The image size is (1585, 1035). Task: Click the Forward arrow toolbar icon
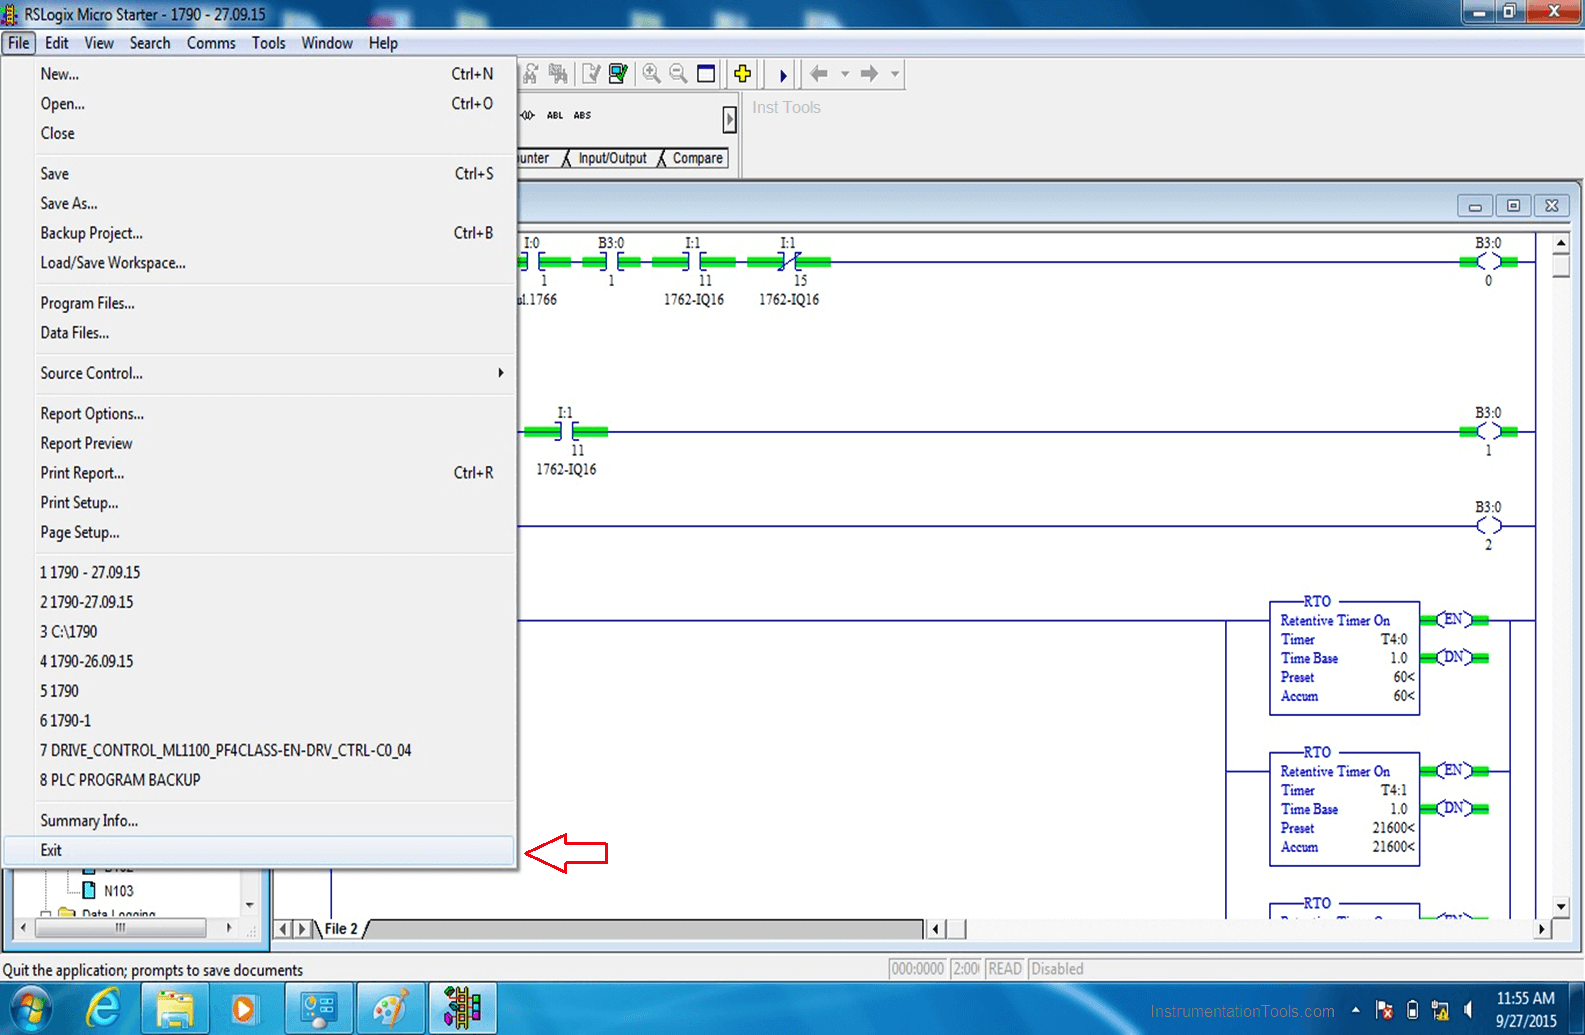869,73
